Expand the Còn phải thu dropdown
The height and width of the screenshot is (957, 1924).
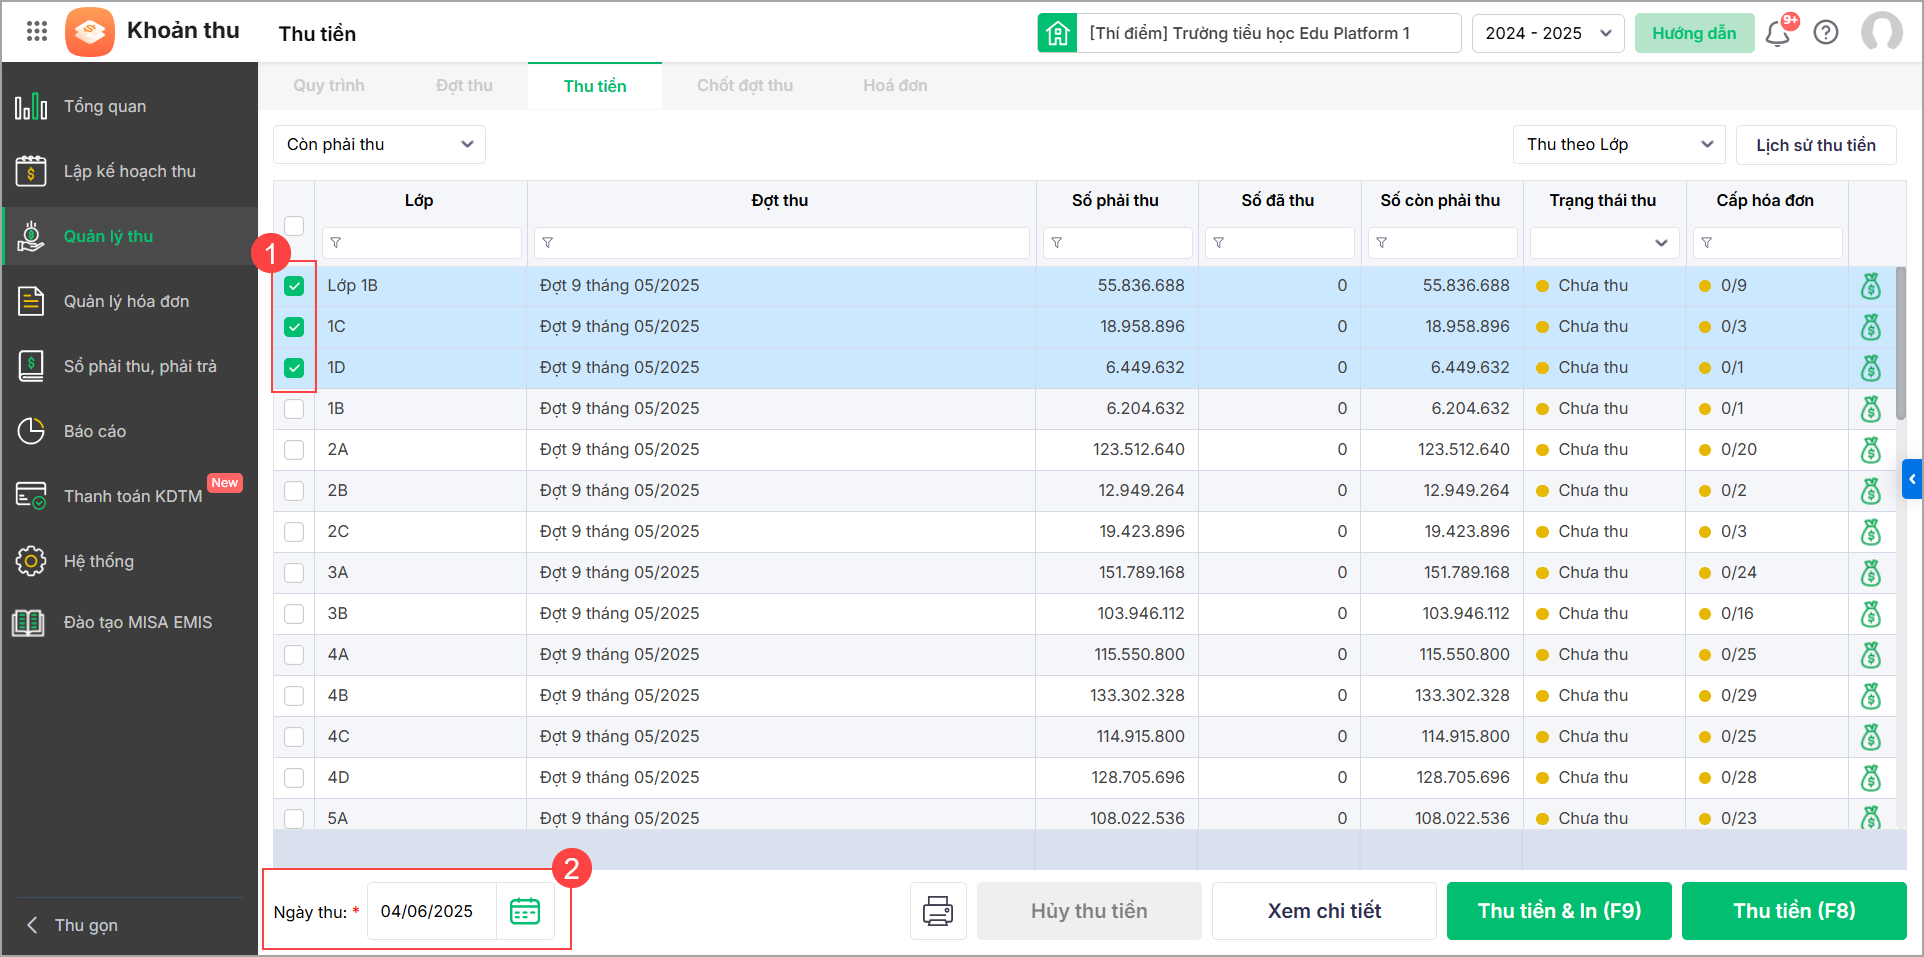click(379, 144)
